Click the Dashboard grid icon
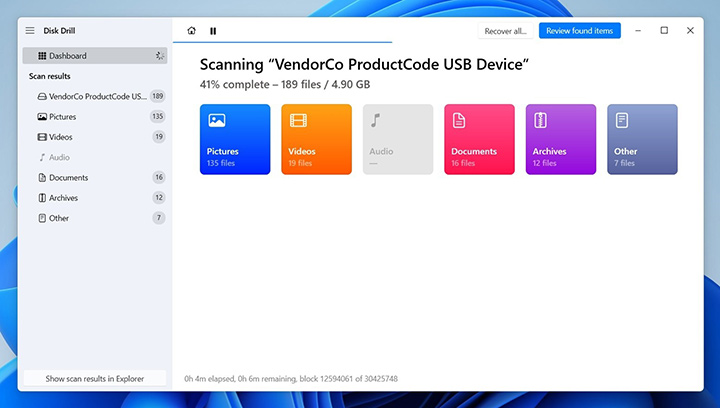 42,56
